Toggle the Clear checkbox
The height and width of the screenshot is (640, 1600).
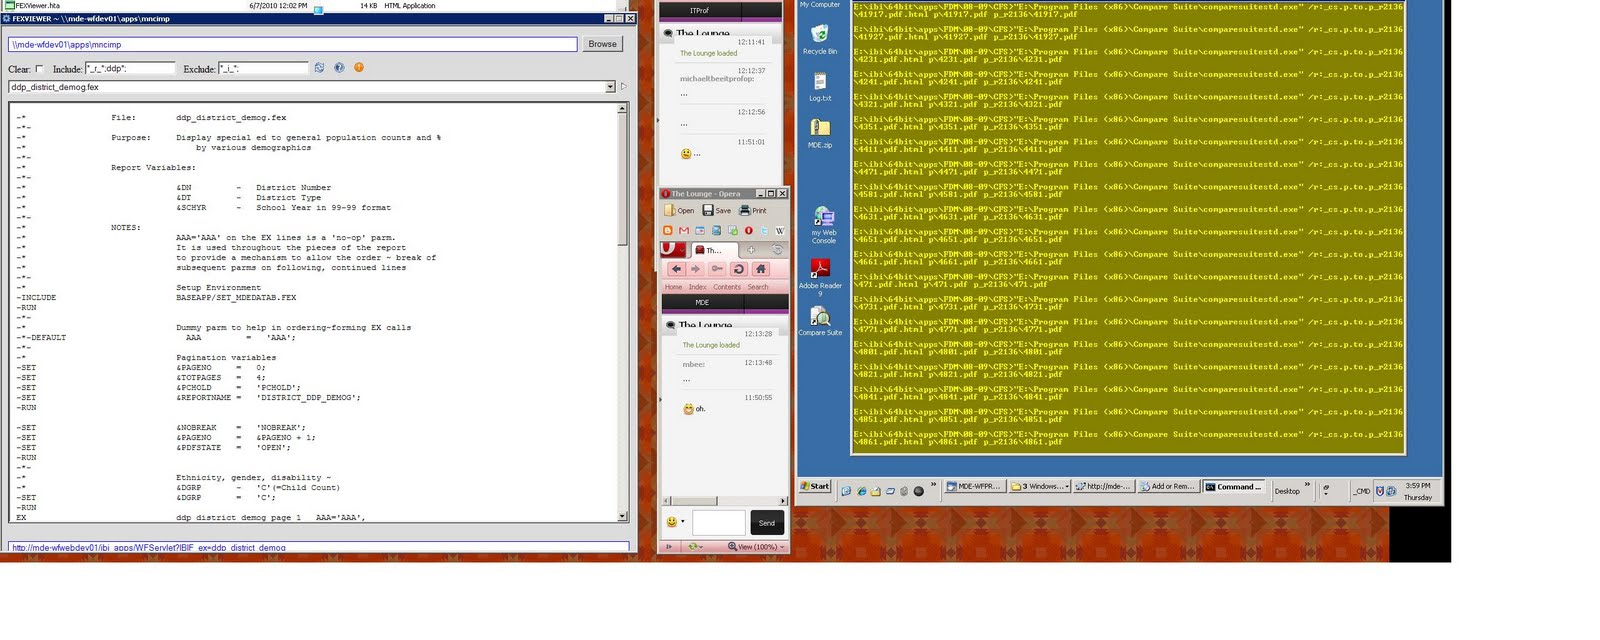[40, 69]
